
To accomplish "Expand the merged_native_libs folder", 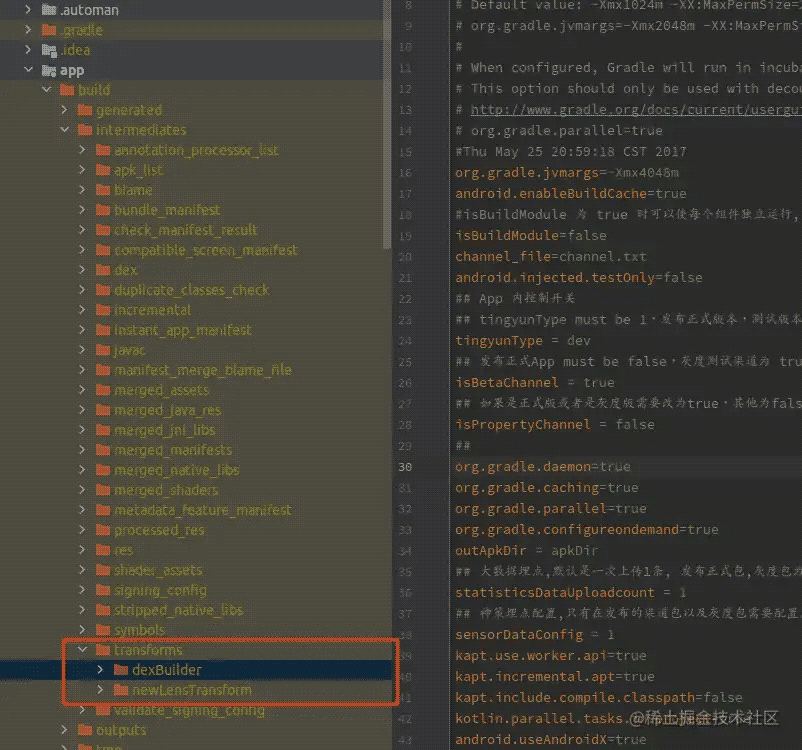I will [x=82, y=470].
